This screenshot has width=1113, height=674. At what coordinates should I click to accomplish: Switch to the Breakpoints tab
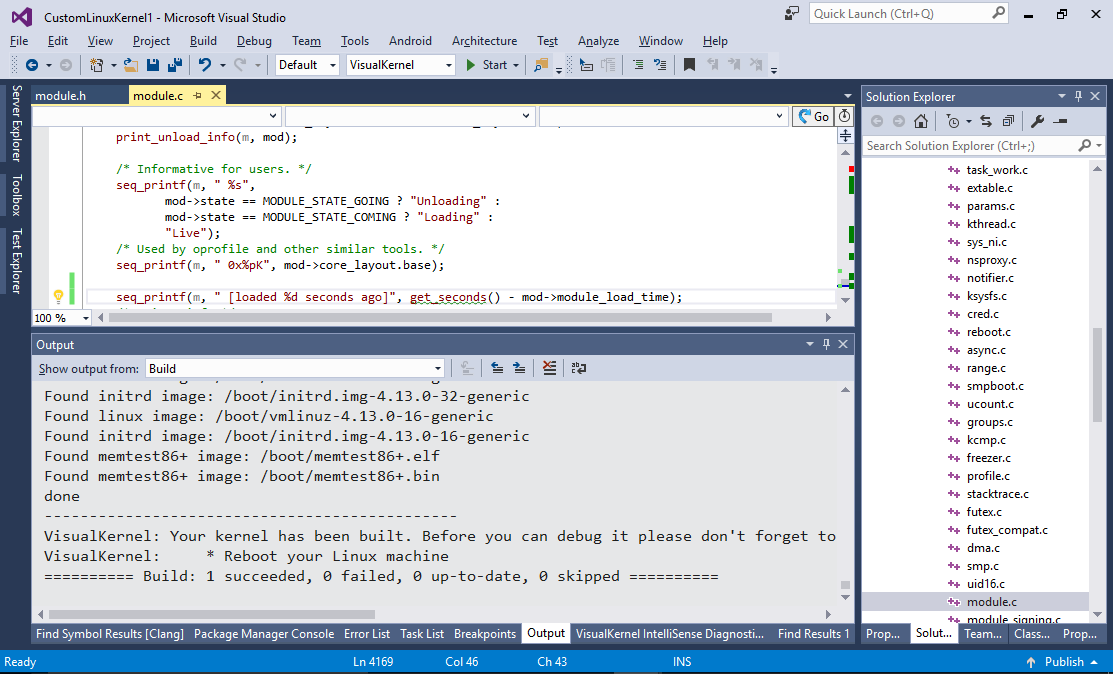coord(485,634)
